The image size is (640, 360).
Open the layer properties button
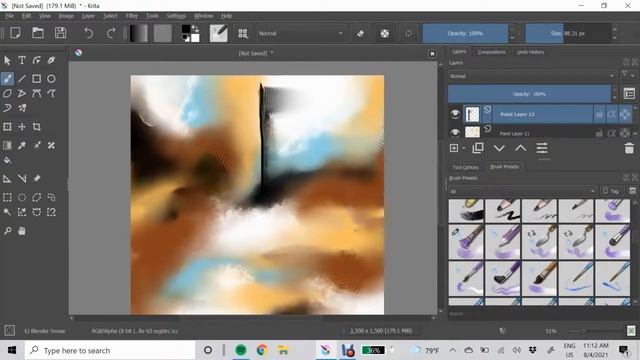[x=542, y=148]
